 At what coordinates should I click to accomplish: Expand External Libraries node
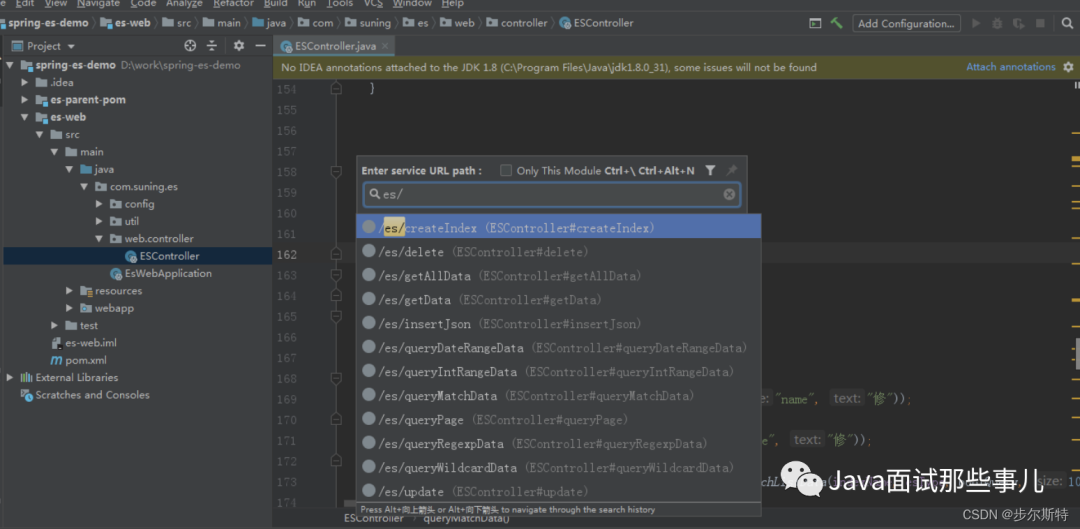click(x=10, y=378)
